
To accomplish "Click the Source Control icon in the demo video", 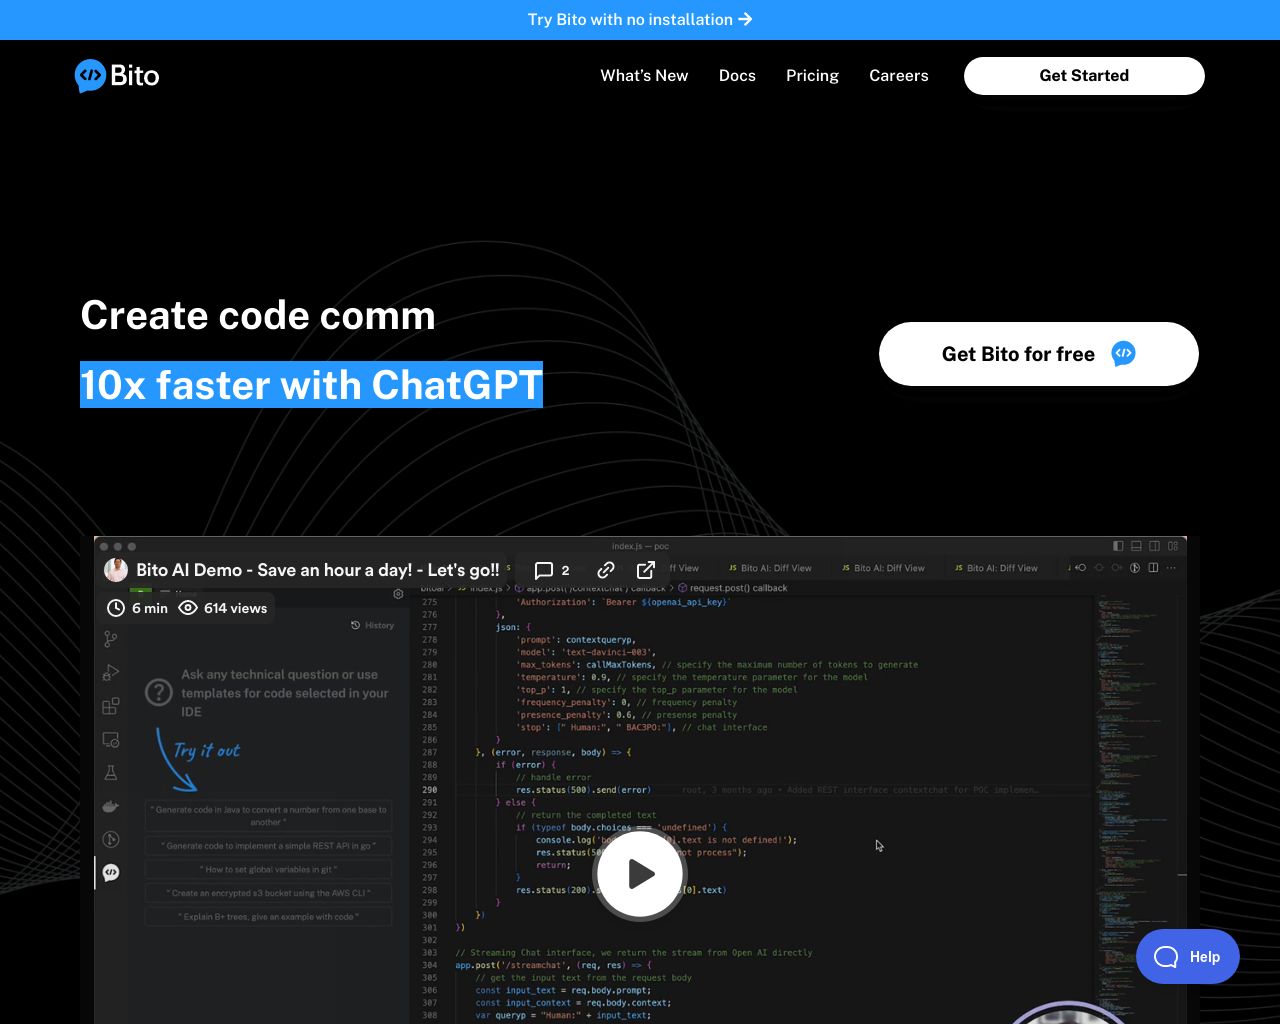I will [111, 639].
